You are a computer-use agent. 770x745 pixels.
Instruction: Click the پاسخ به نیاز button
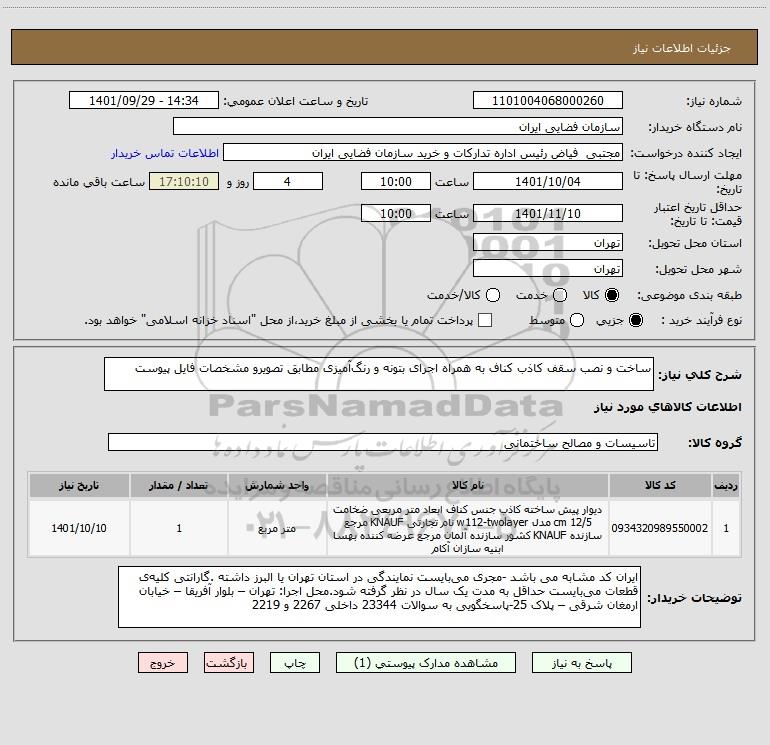point(581,663)
